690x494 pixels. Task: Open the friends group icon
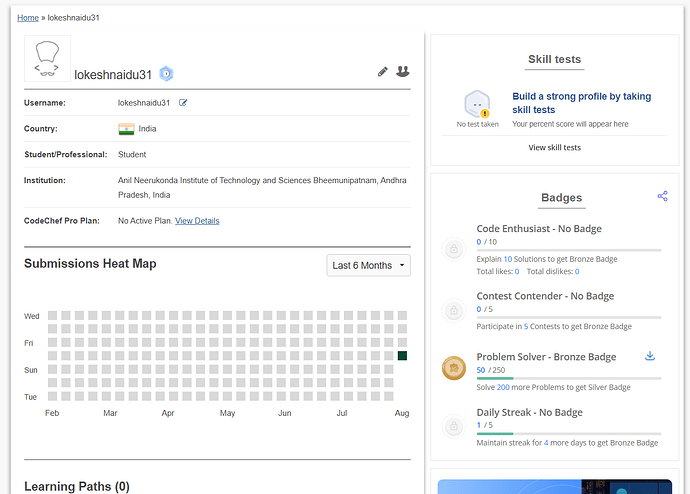403,71
